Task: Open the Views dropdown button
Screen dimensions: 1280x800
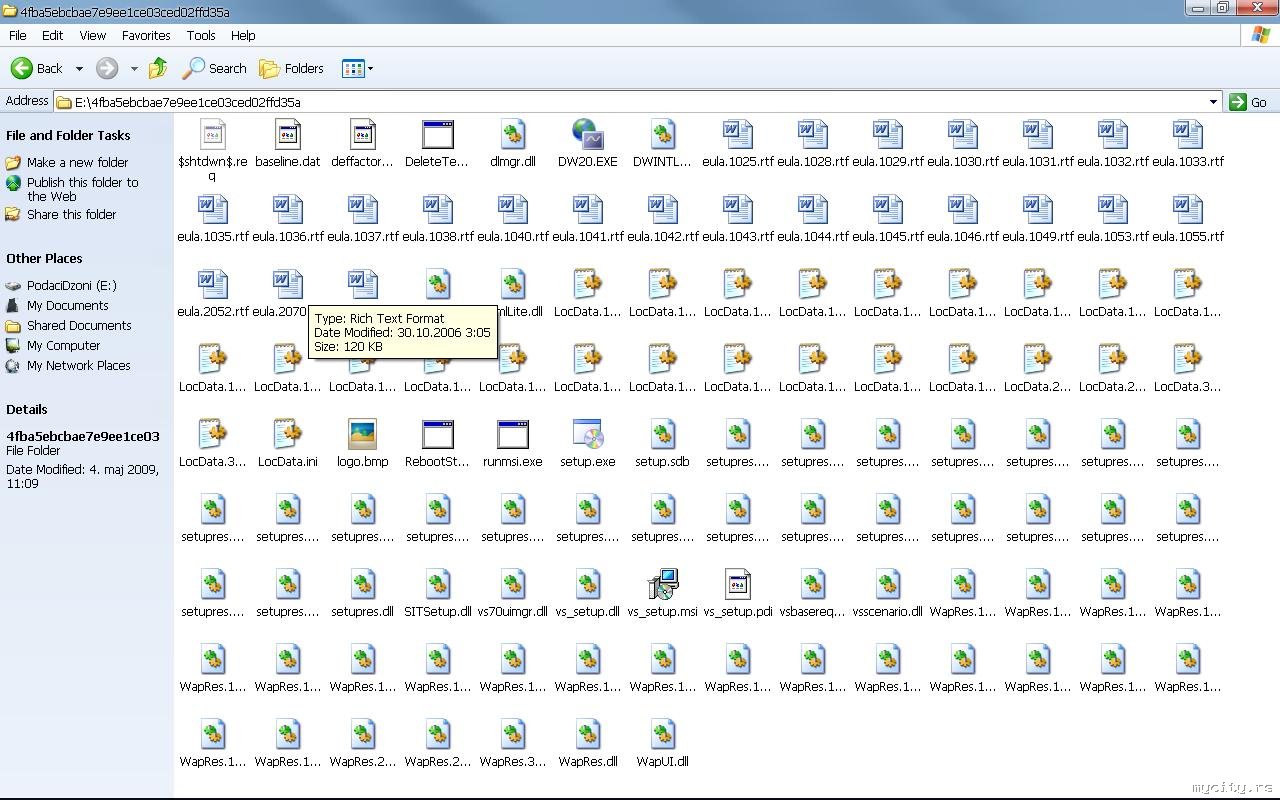Action: pyautogui.click(x=357, y=69)
